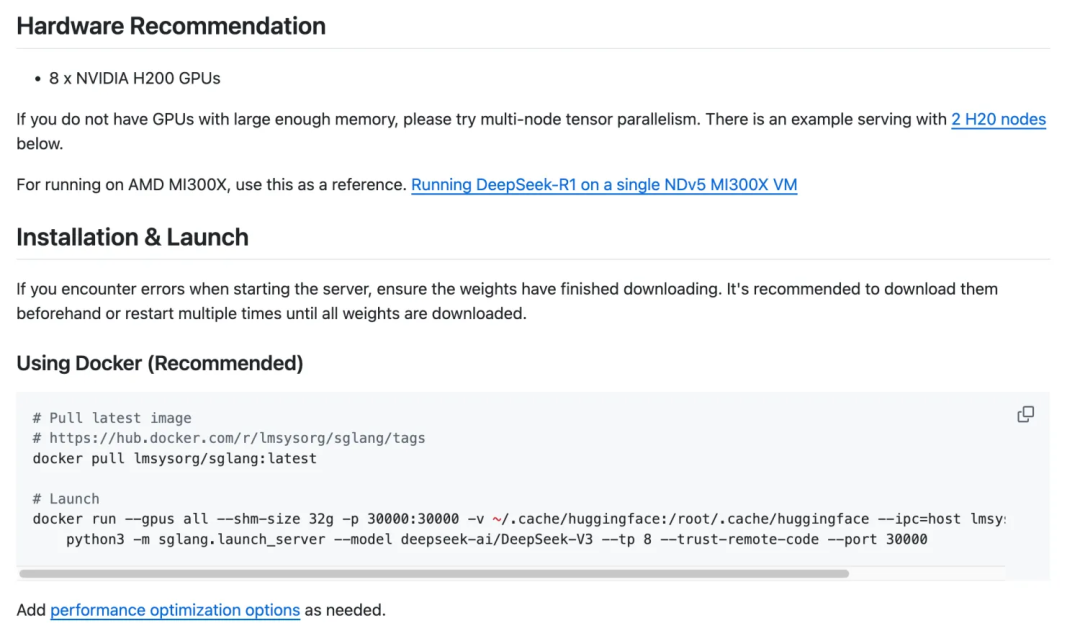Screen dimensions: 1080x631
Task: Click the Hardware Recommendation heading
Action: coord(171,26)
